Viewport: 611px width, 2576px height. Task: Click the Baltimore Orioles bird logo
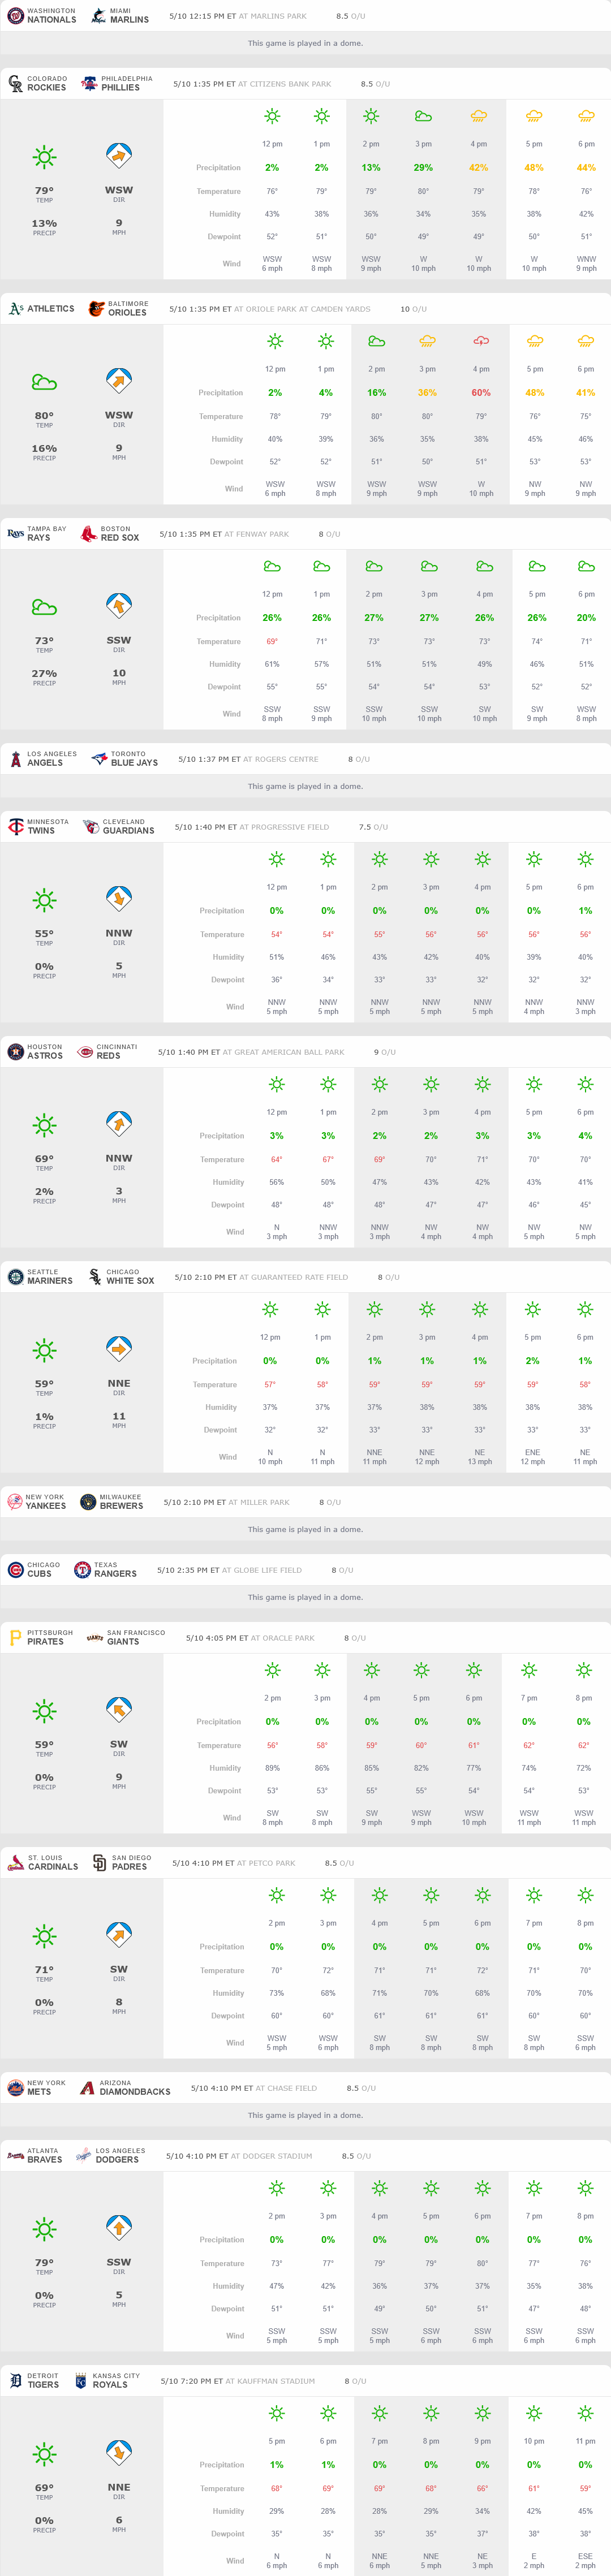point(96,309)
